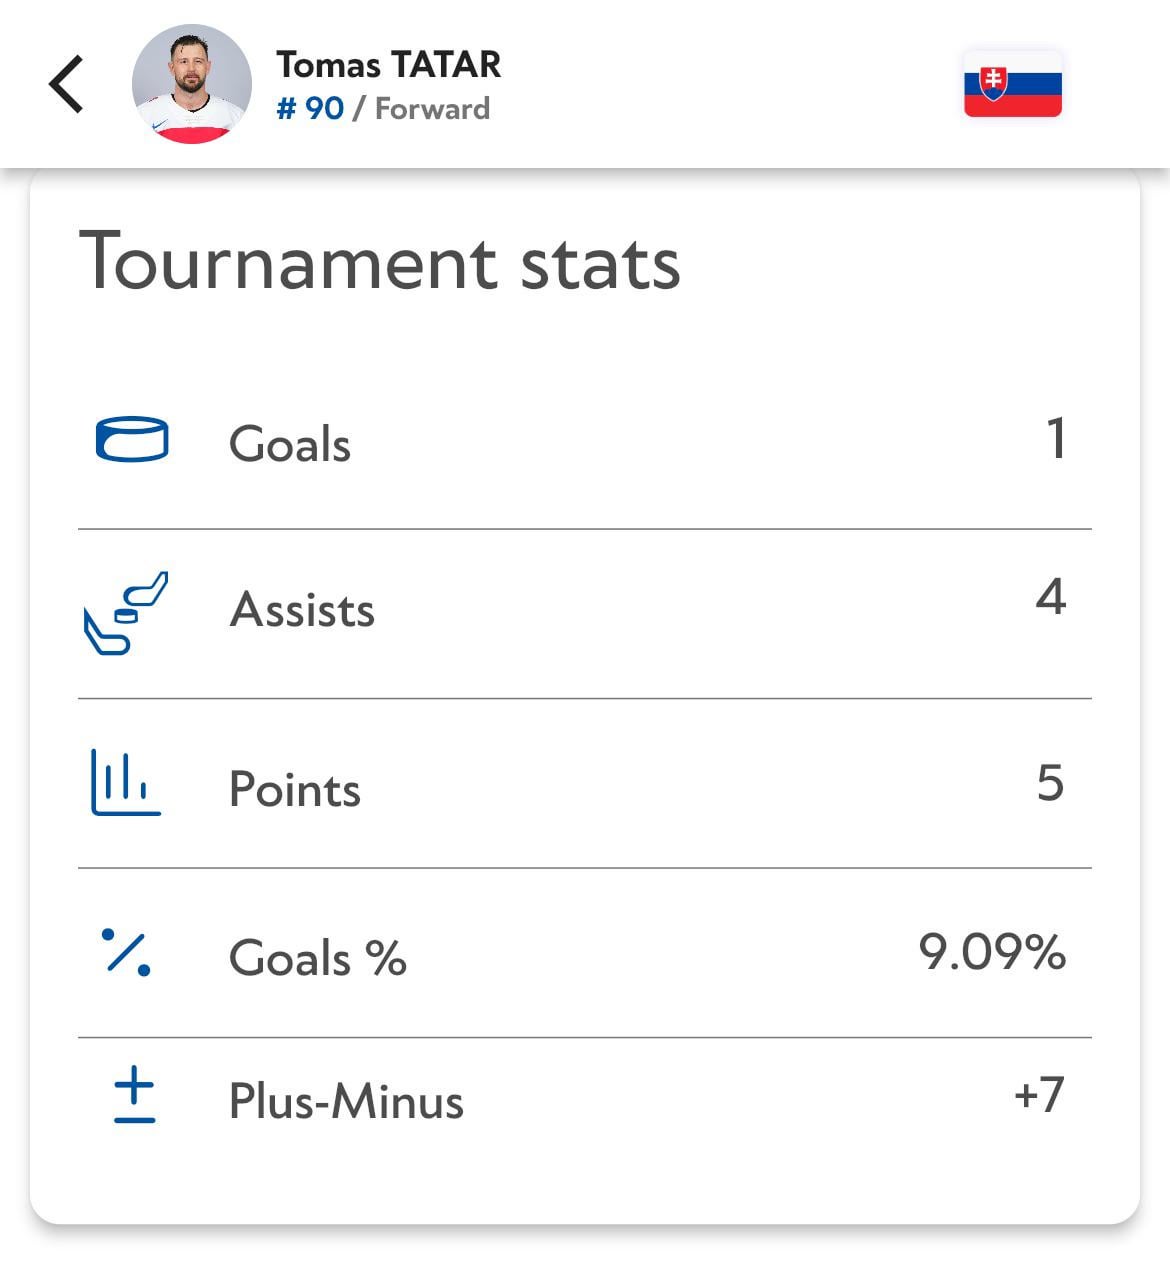
Task: Click the percent Goals % icon
Action: pos(127,952)
